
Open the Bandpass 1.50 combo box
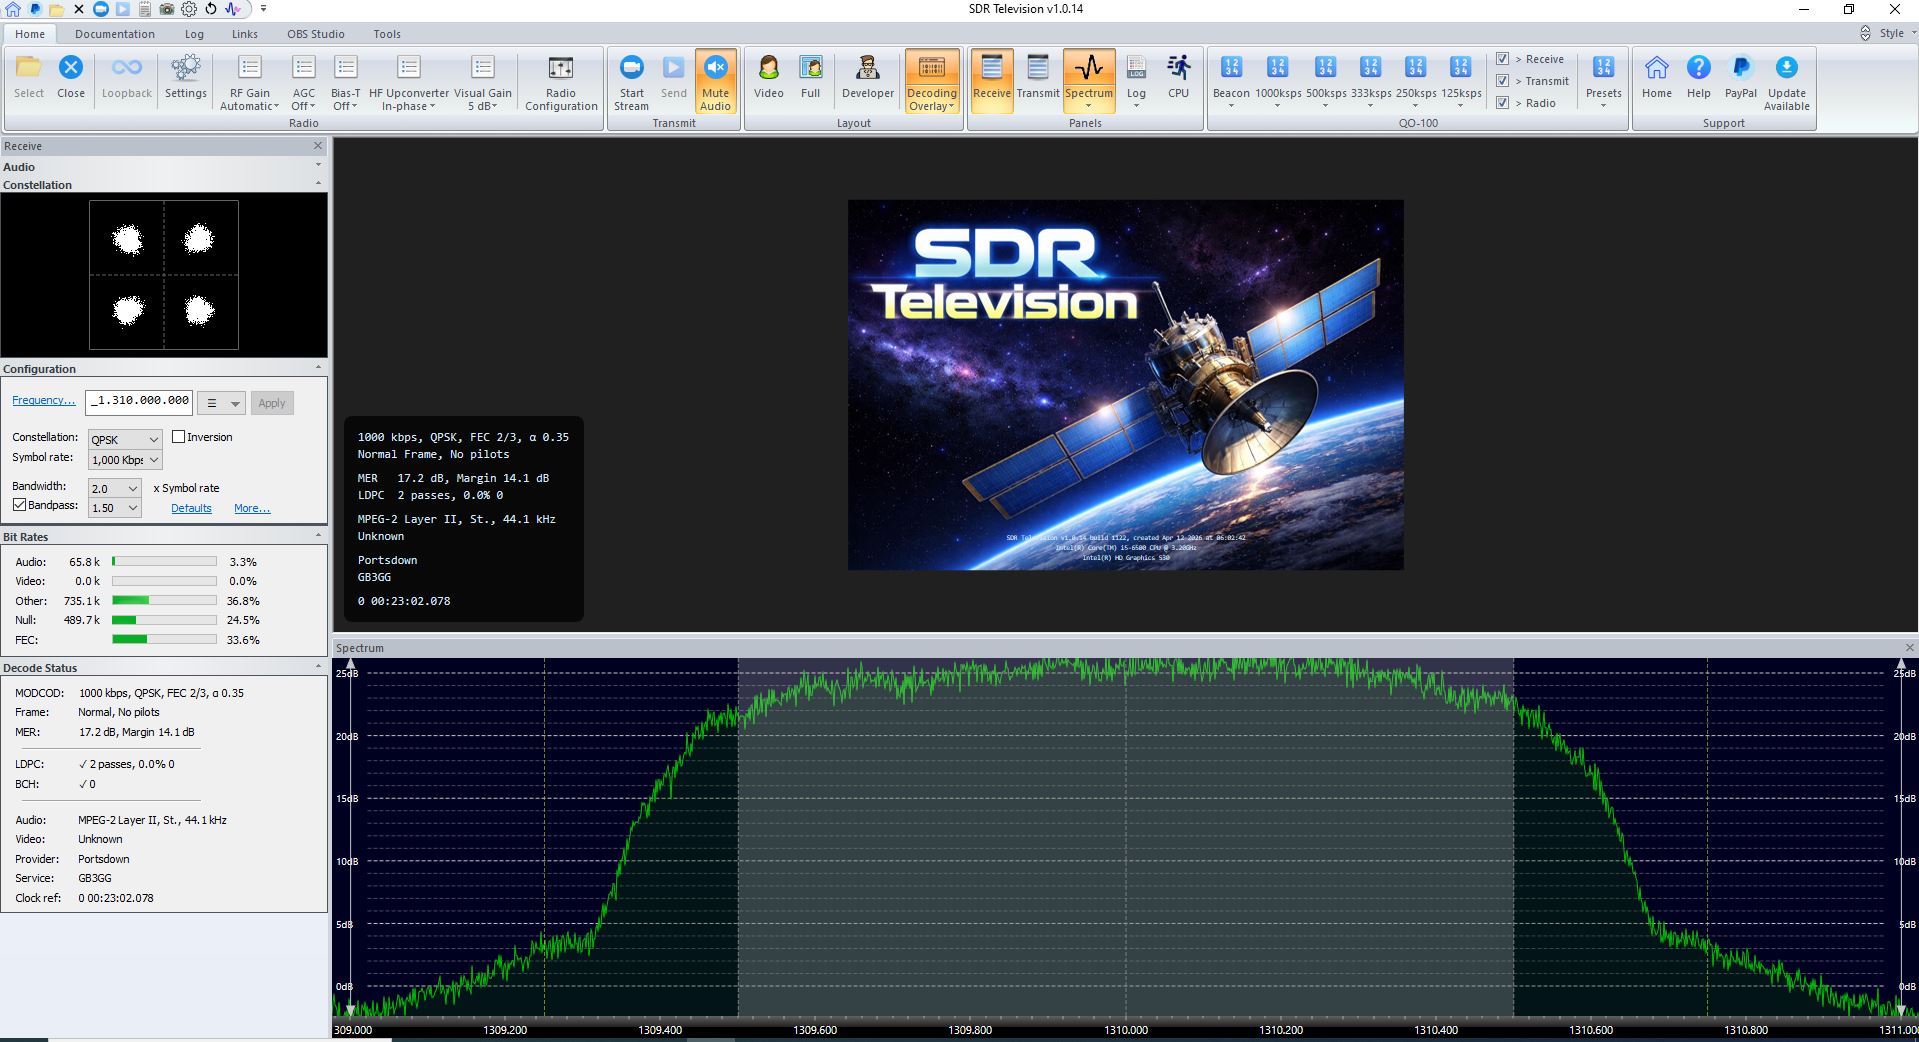(115, 508)
